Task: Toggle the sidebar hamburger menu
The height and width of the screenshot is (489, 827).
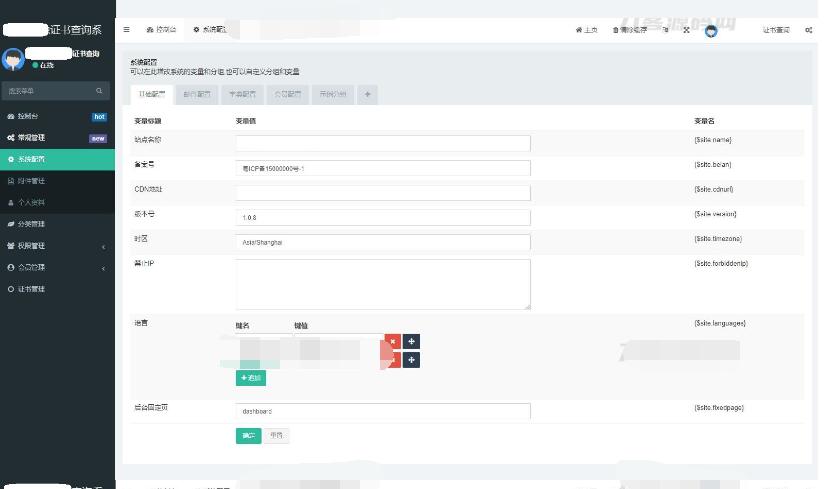Action: tap(127, 30)
